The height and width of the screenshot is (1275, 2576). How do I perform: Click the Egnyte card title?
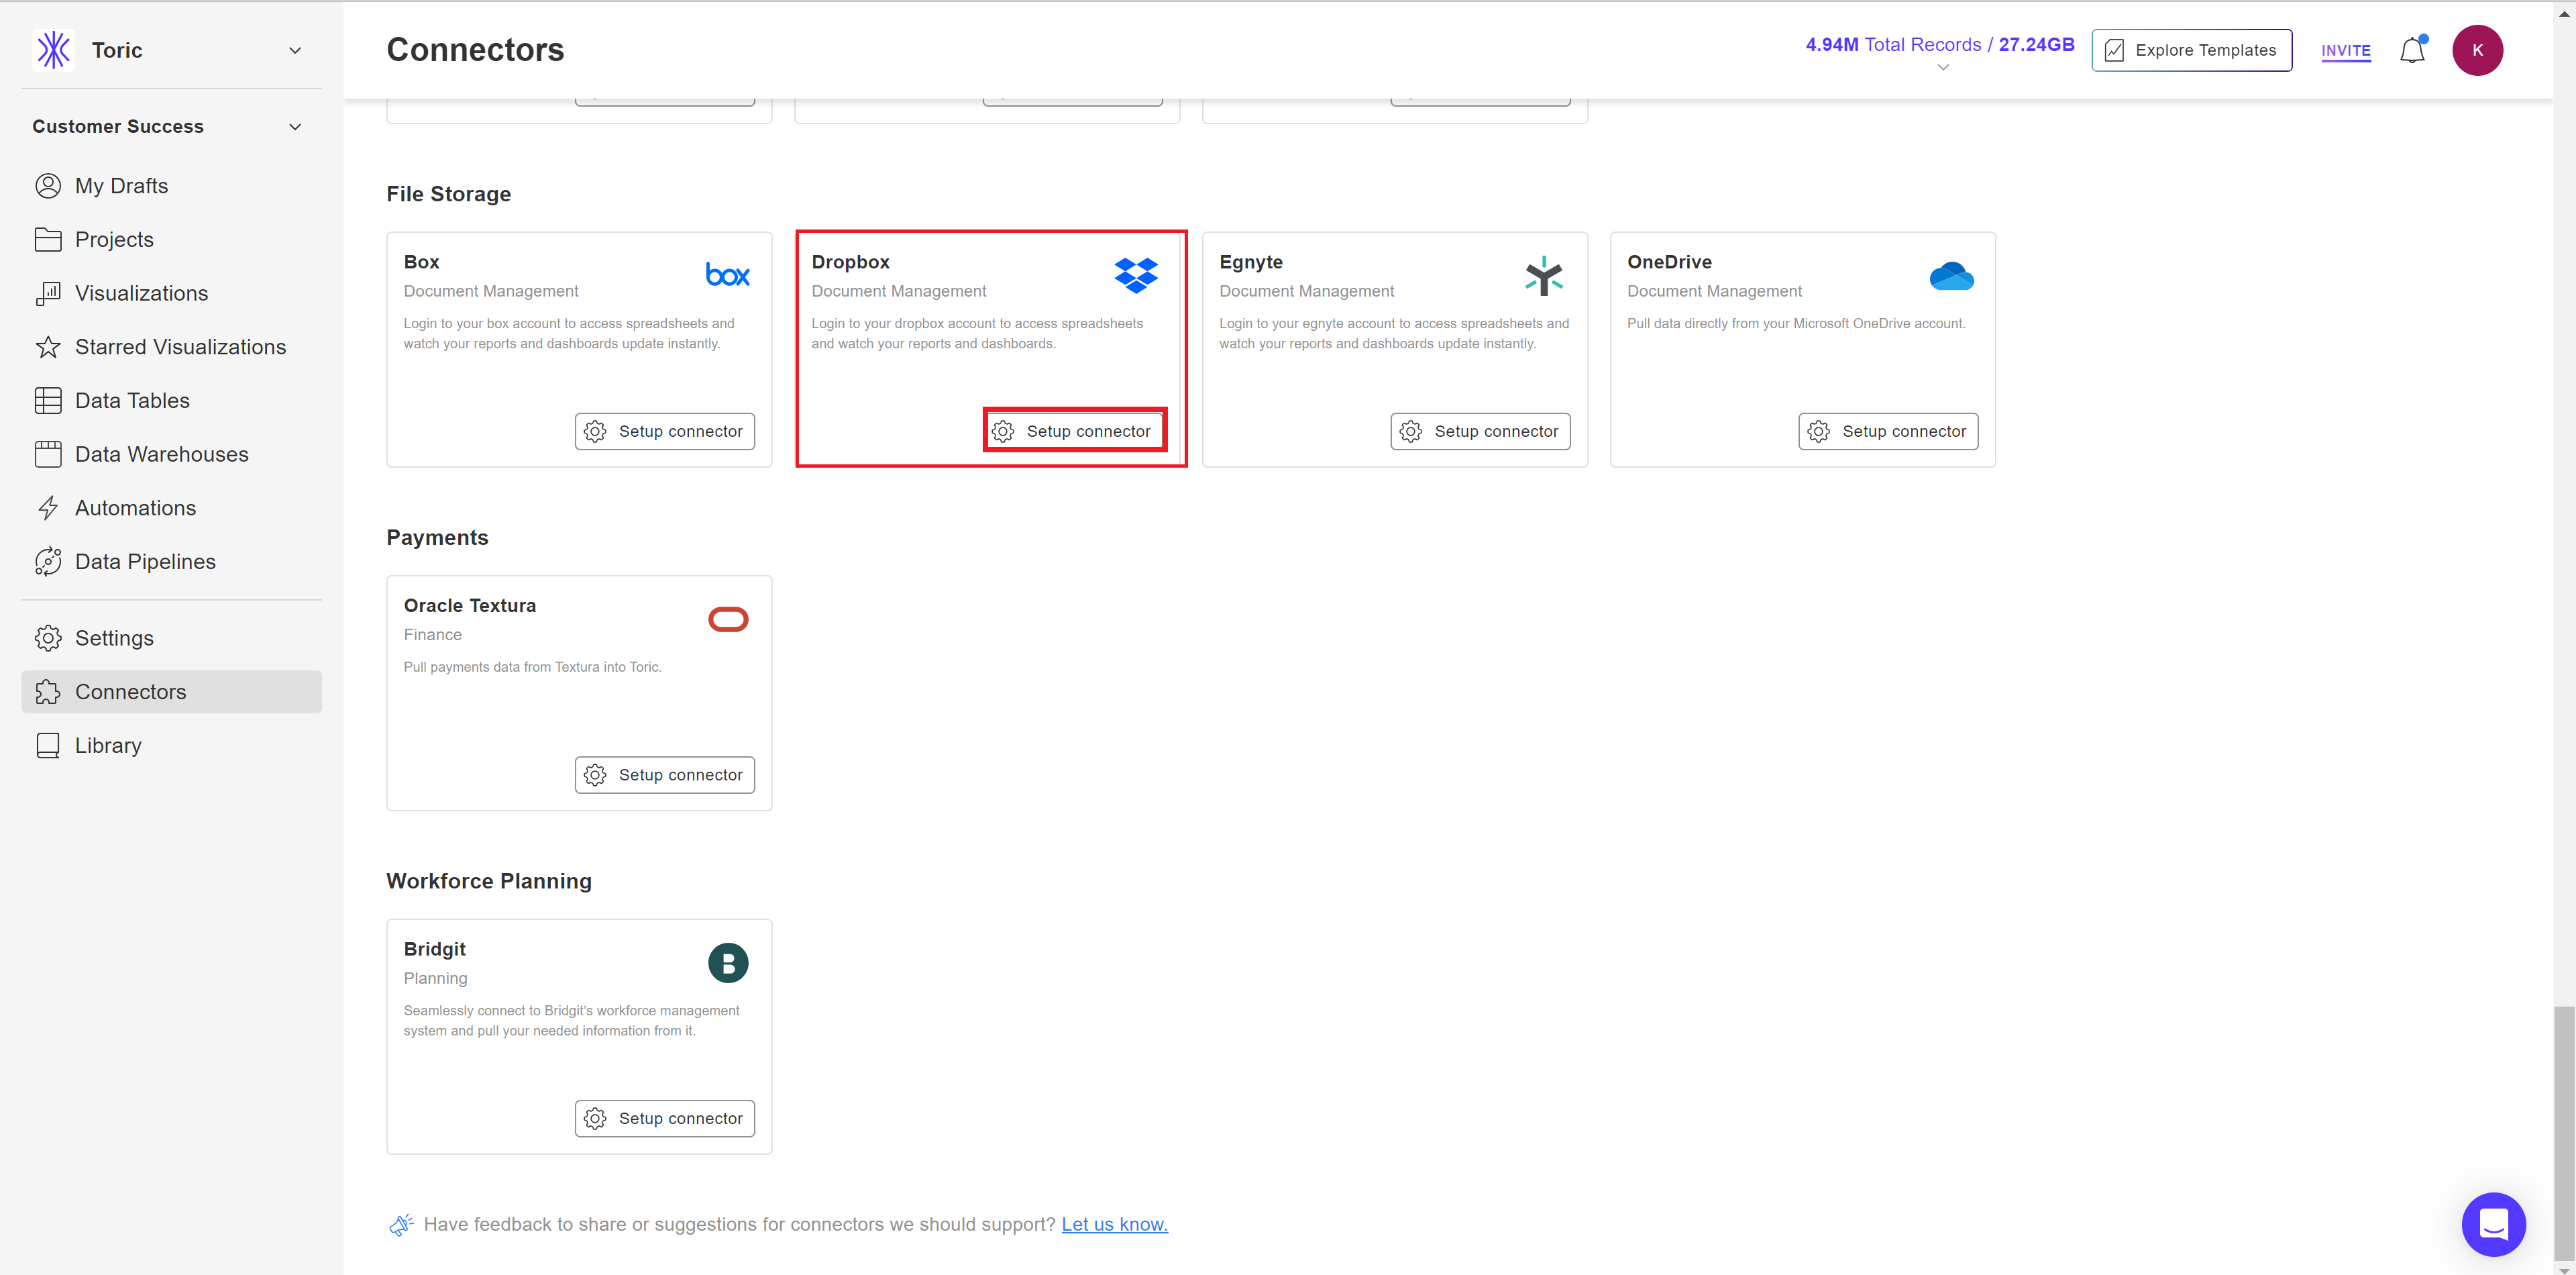[x=1250, y=262]
